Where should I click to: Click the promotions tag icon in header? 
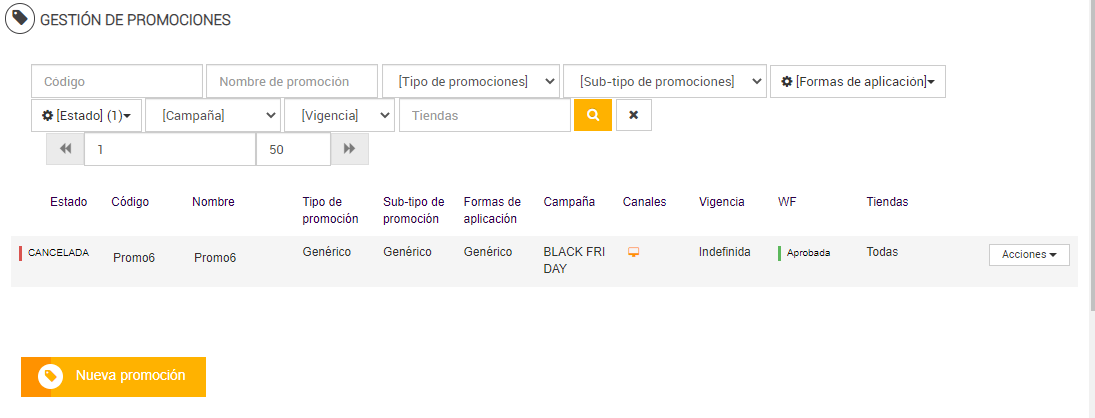(x=20, y=19)
